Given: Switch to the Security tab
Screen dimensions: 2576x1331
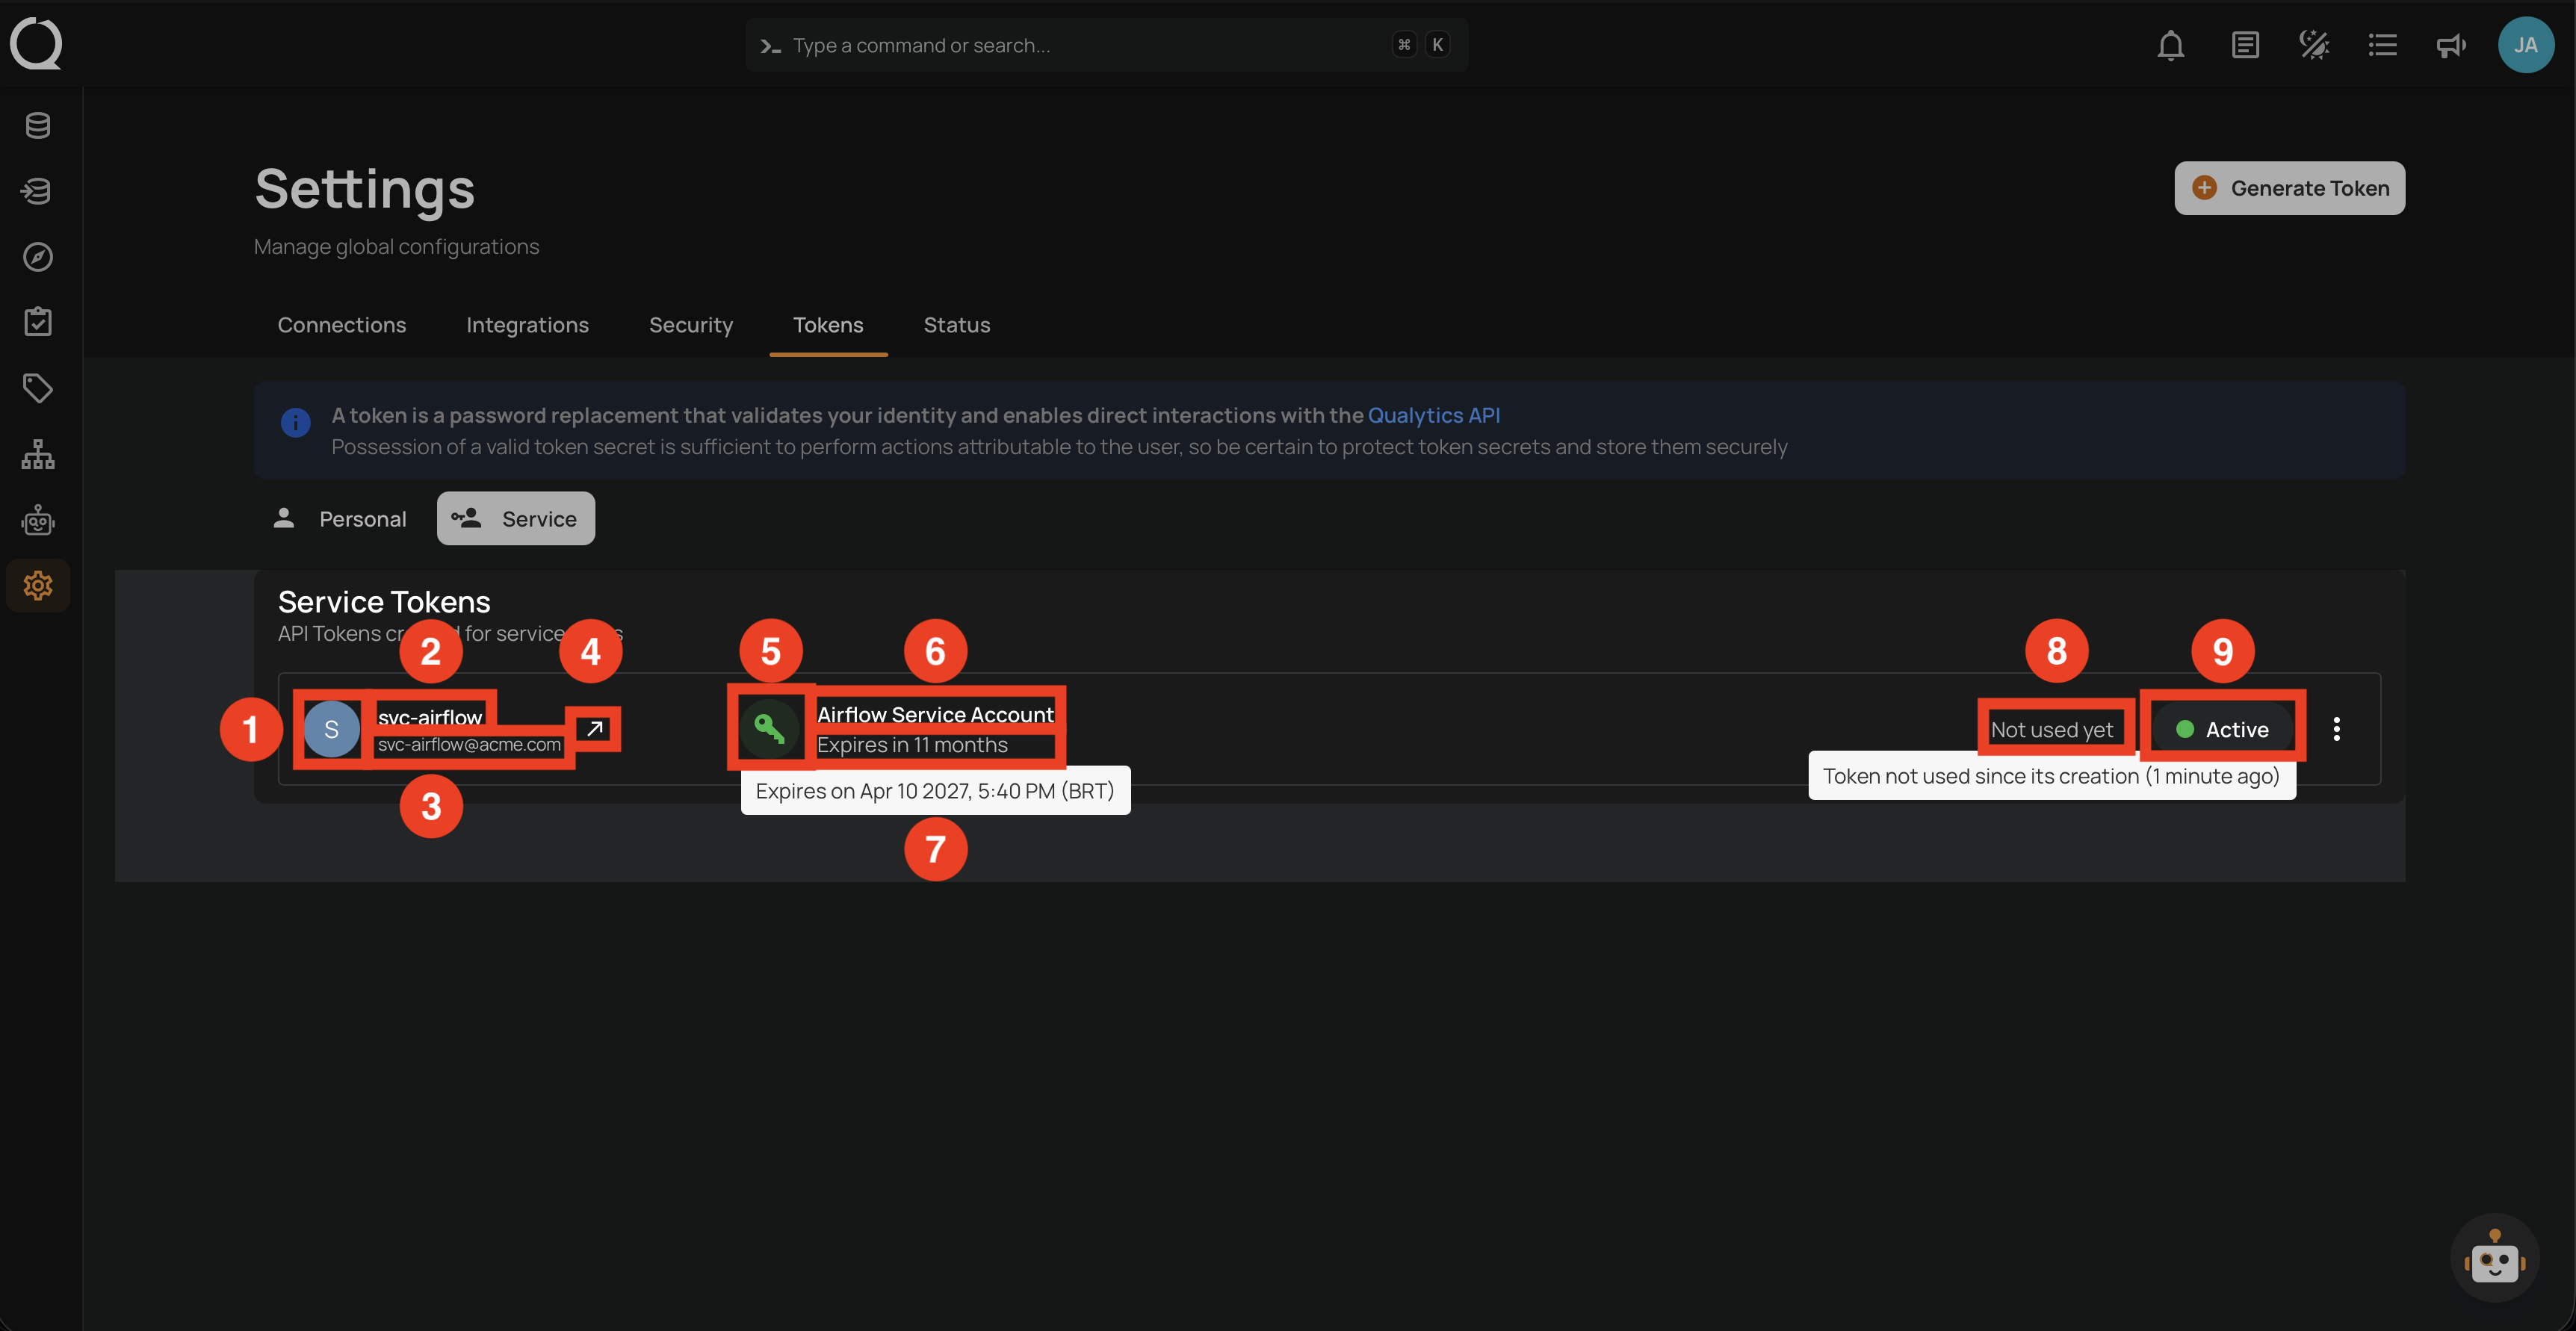Looking at the screenshot, I should point(691,325).
